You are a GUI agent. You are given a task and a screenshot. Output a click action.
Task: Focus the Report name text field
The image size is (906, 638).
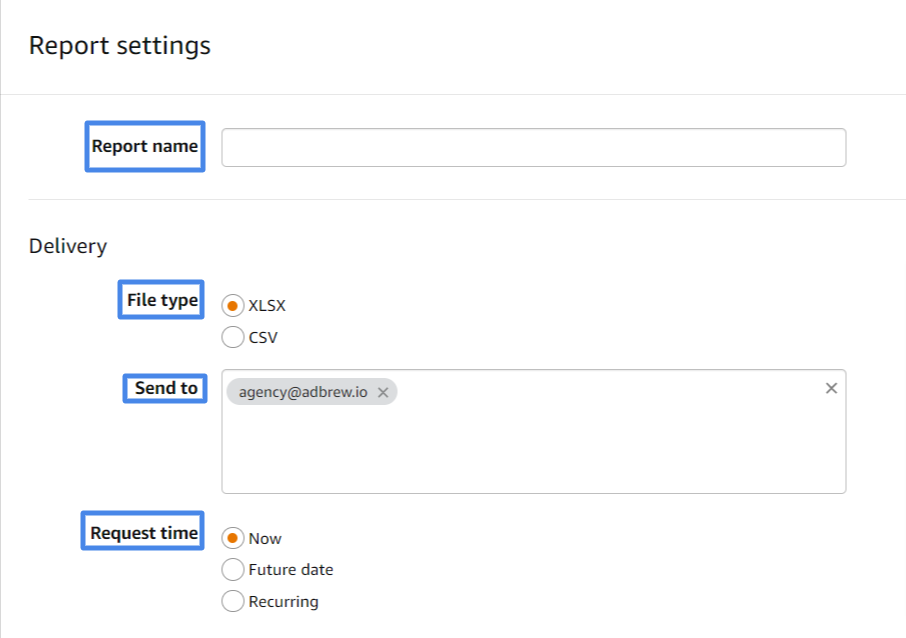(x=533, y=147)
